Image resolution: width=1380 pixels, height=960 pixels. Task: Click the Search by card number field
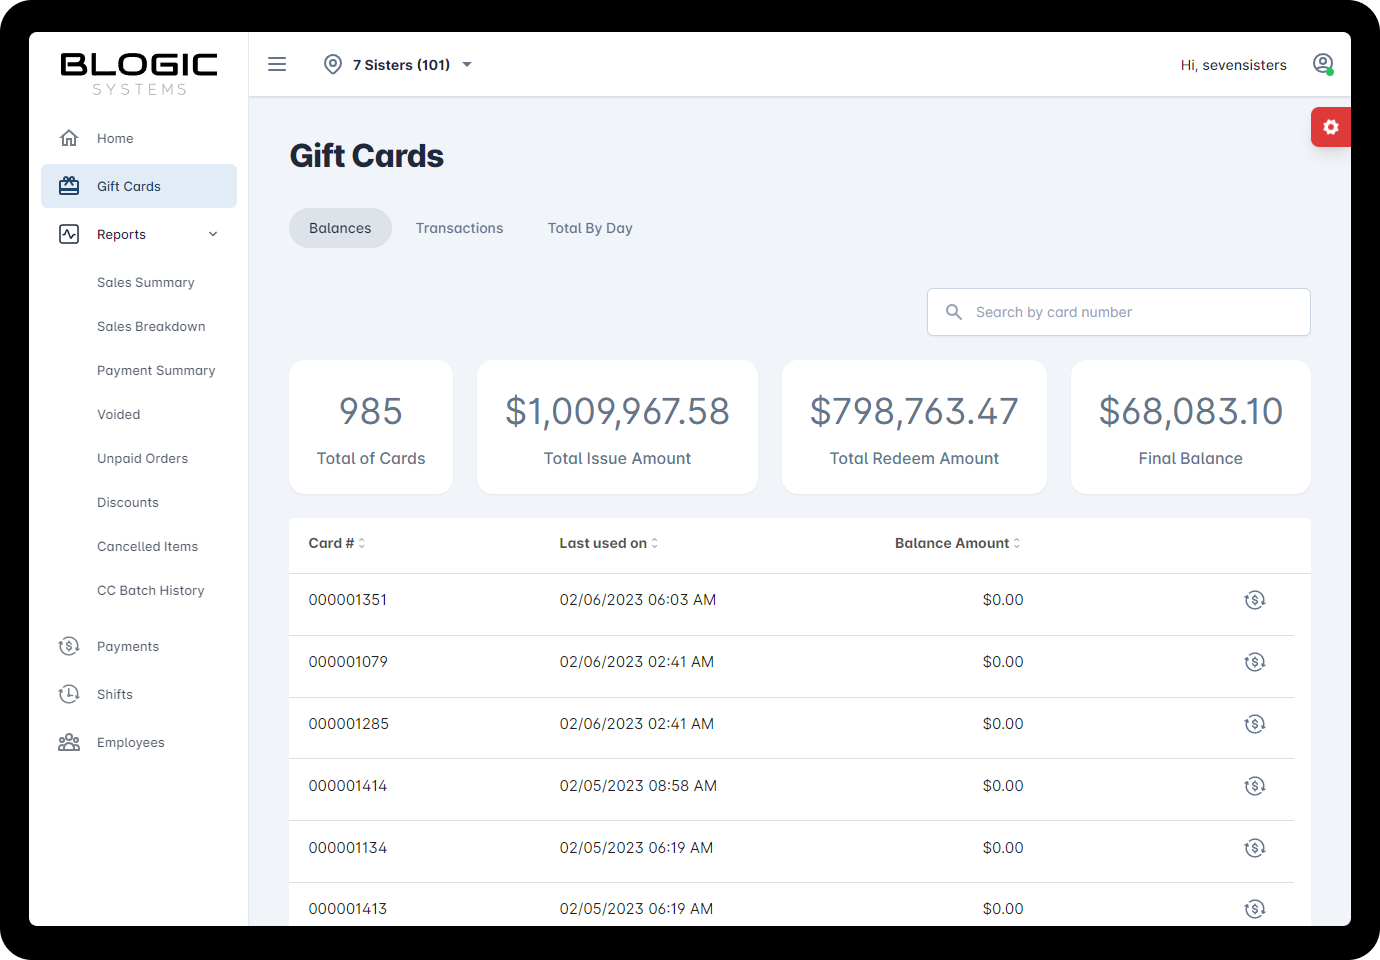(1118, 312)
